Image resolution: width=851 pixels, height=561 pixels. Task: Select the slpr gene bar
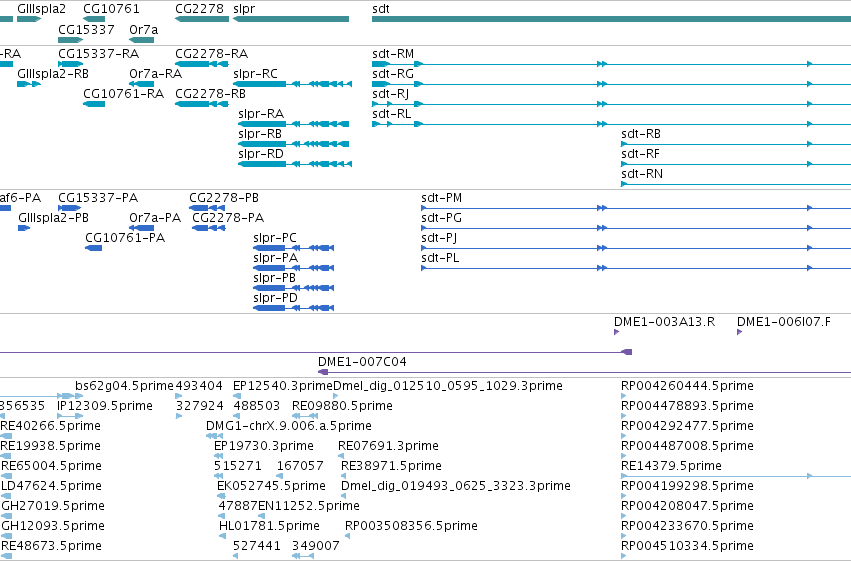click(x=291, y=19)
